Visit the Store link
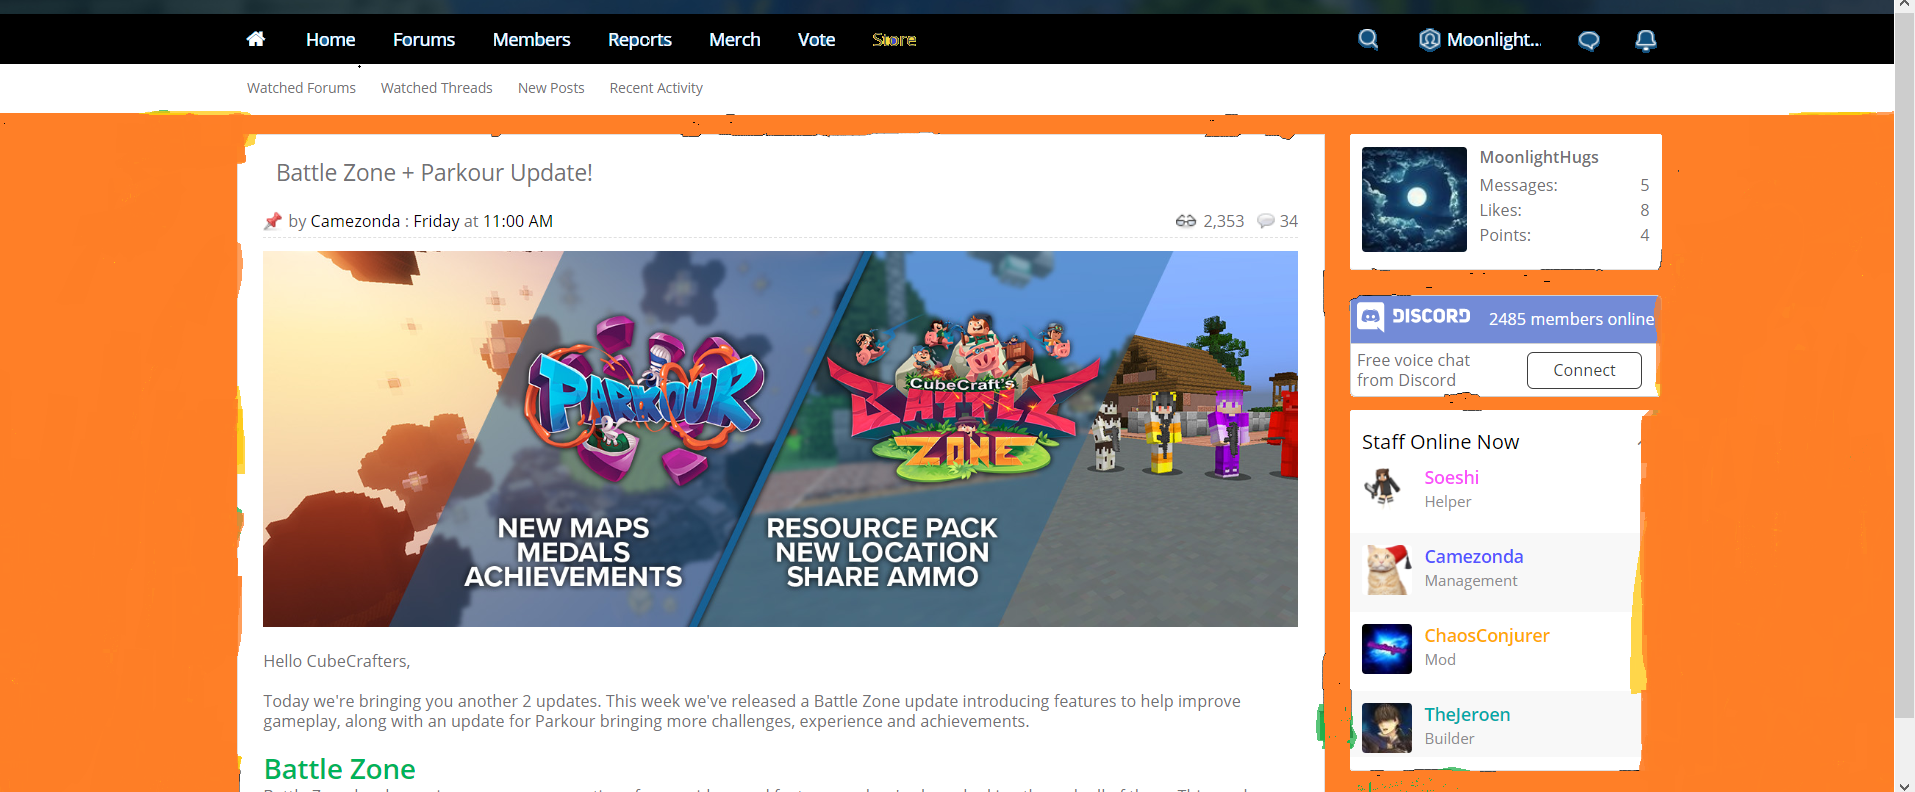 (x=894, y=40)
